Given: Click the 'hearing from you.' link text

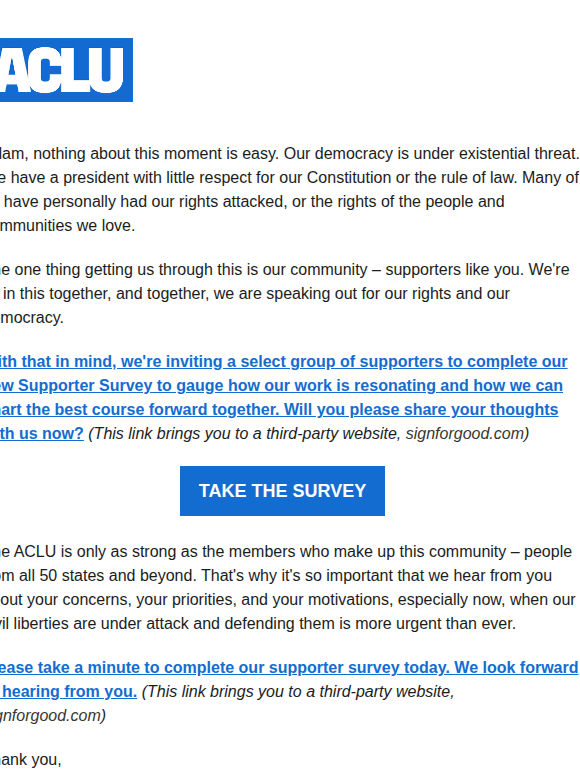Looking at the screenshot, I should click(x=69, y=692).
